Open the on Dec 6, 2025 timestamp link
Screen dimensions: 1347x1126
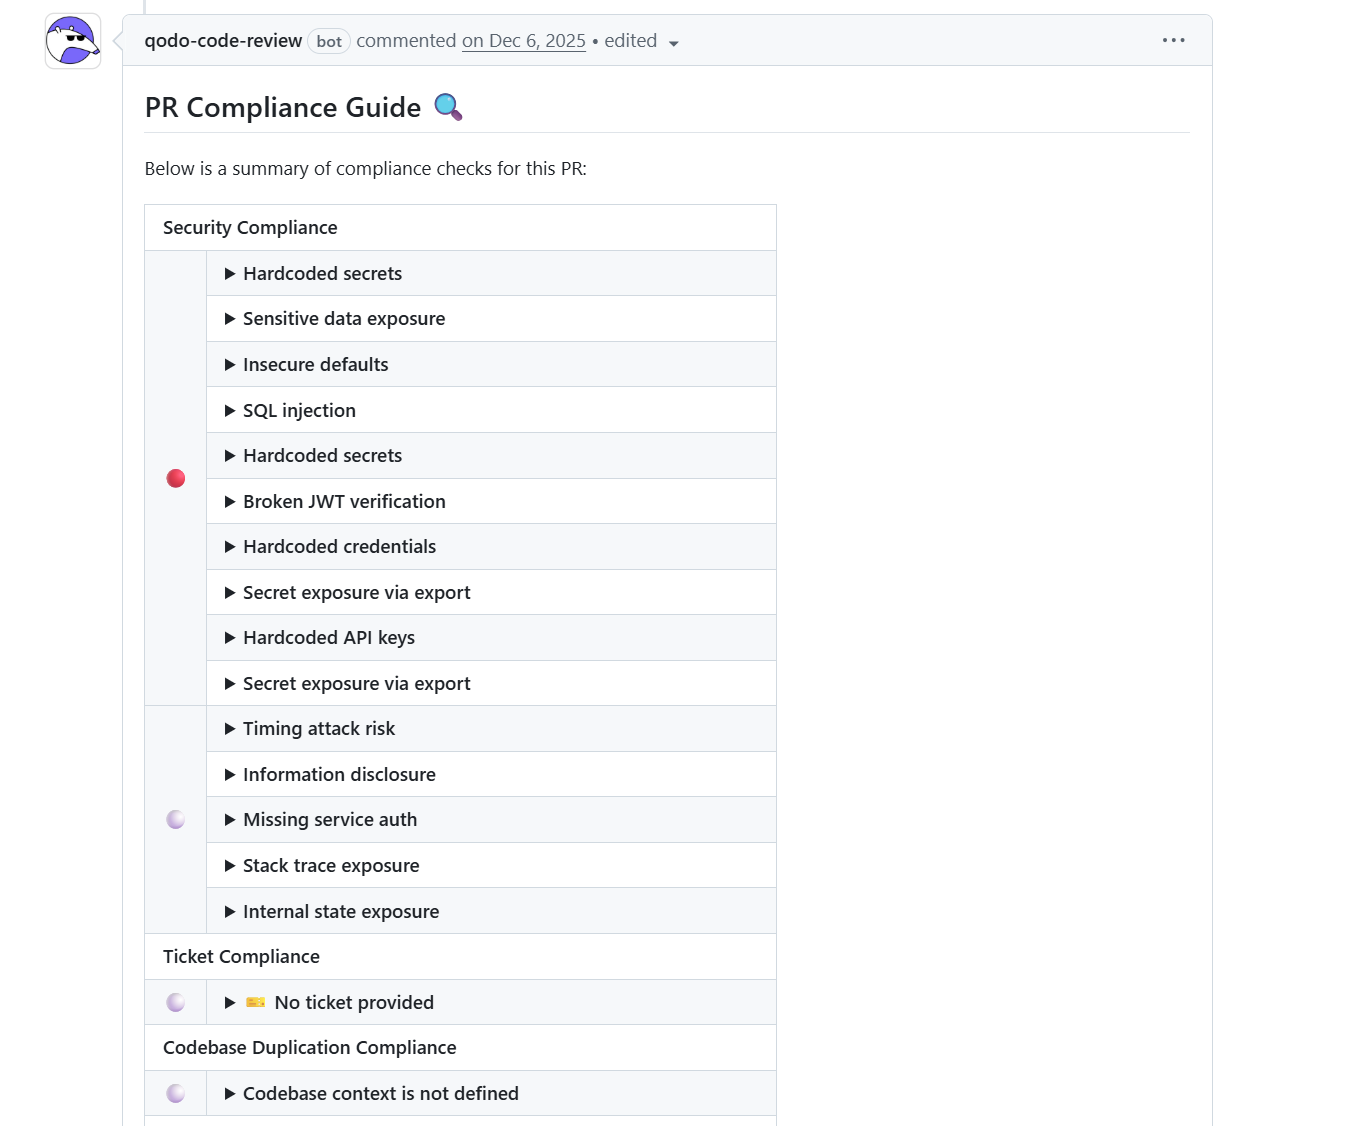(x=523, y=40)
